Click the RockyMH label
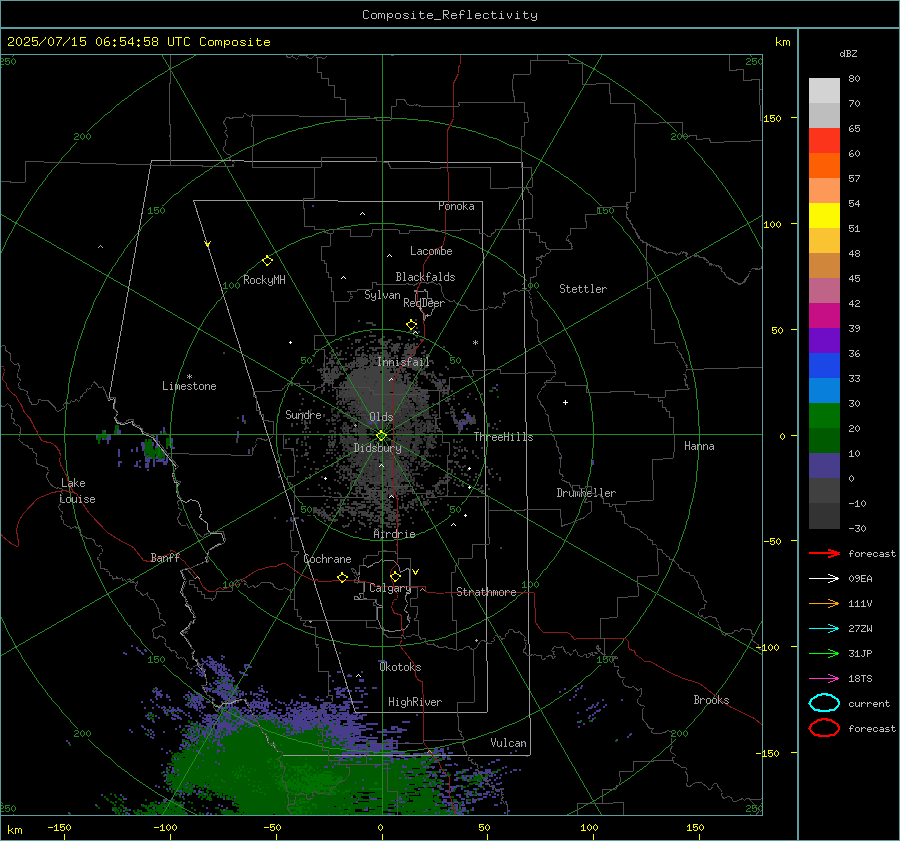 point(264,280)
